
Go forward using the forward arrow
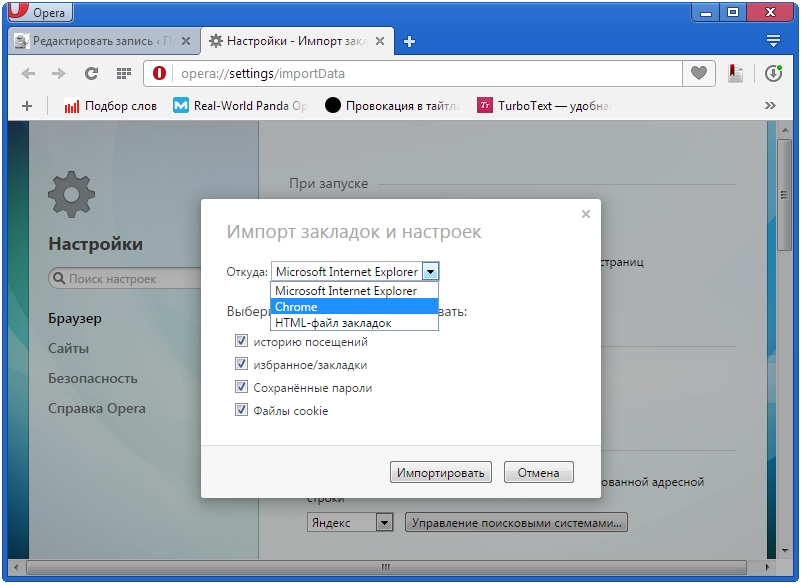click(59, 74)
